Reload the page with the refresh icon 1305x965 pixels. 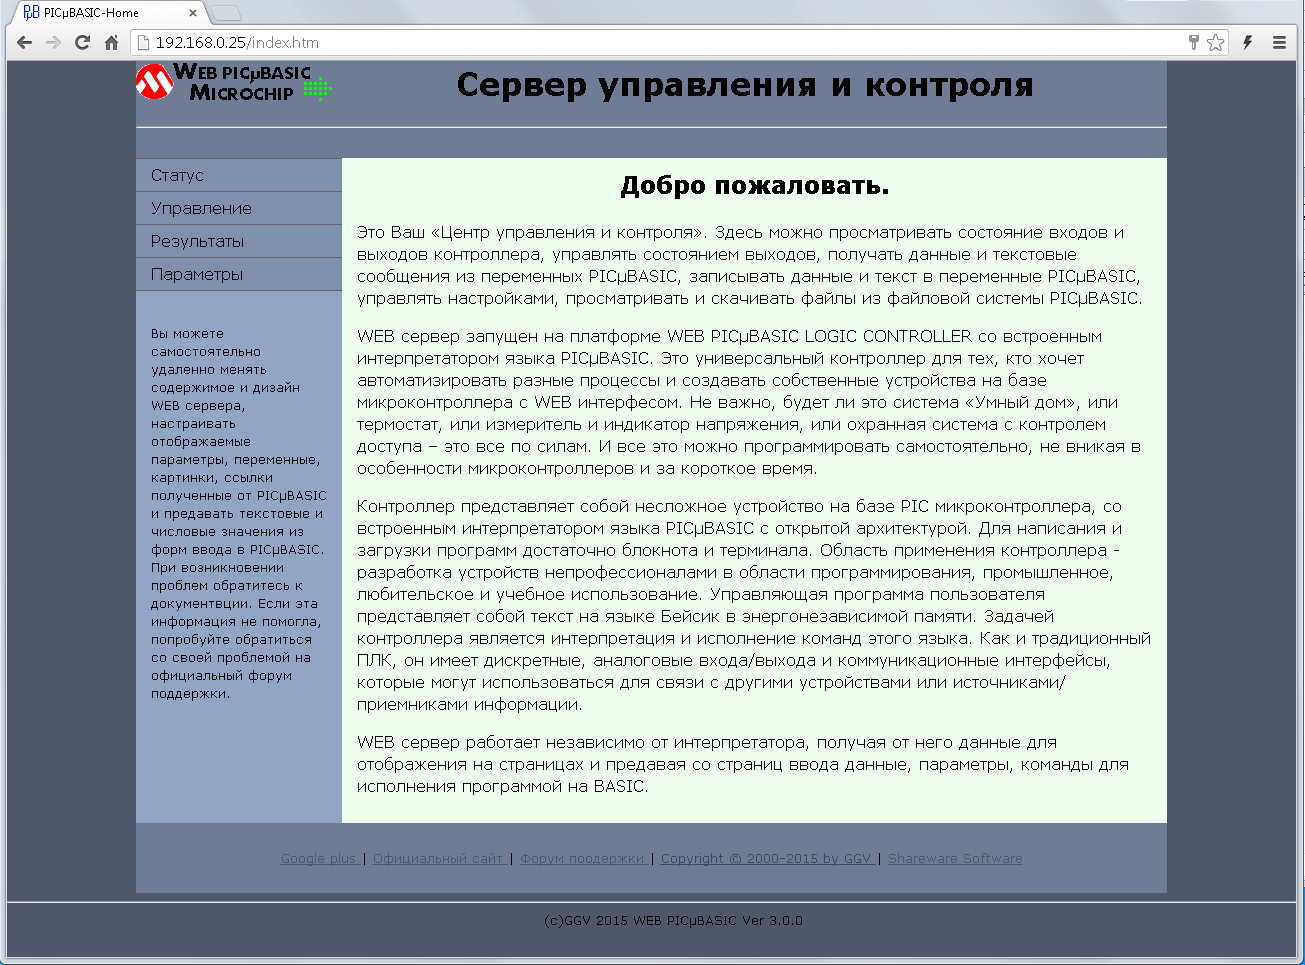click(x=83, y=43)
